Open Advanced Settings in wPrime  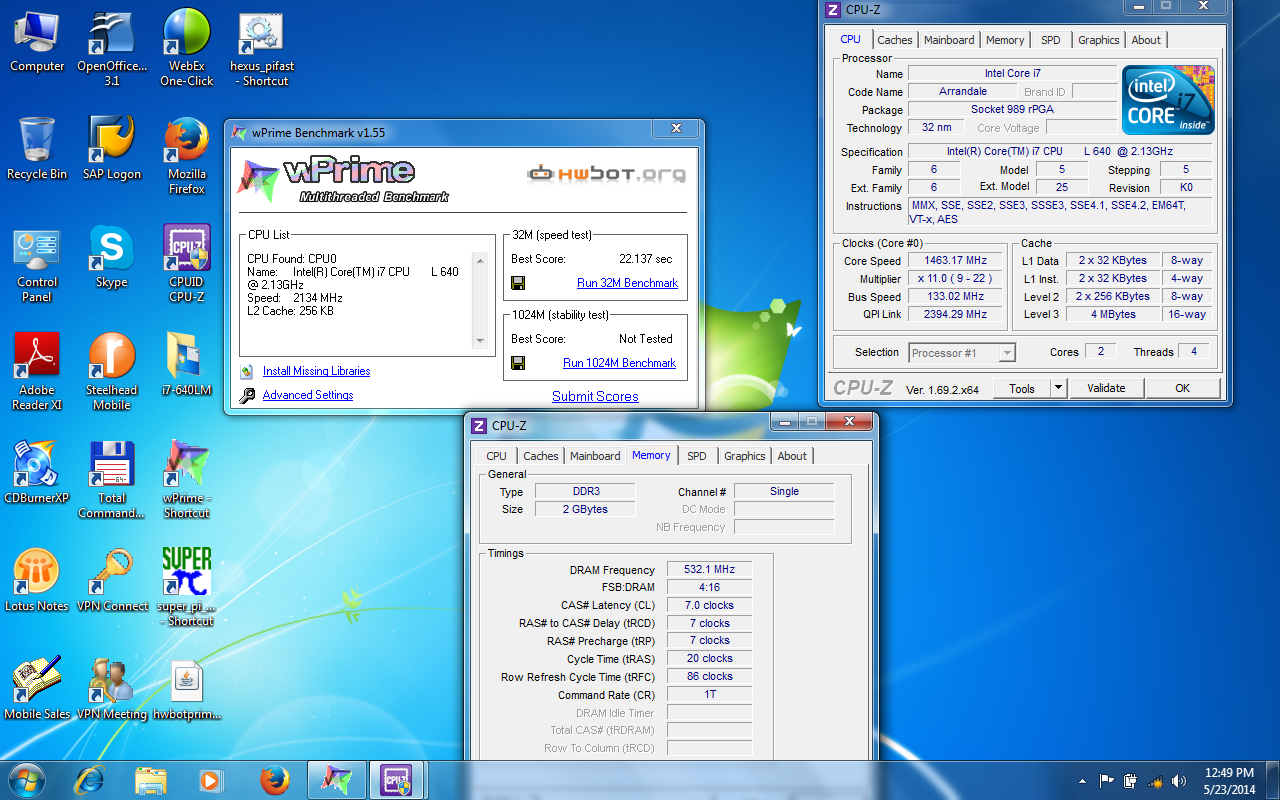(x=308, y=395)
